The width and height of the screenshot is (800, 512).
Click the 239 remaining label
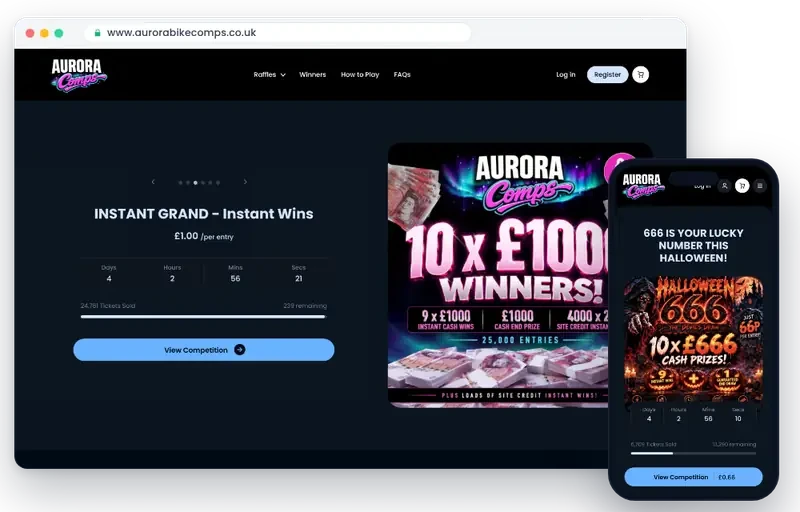305,305
